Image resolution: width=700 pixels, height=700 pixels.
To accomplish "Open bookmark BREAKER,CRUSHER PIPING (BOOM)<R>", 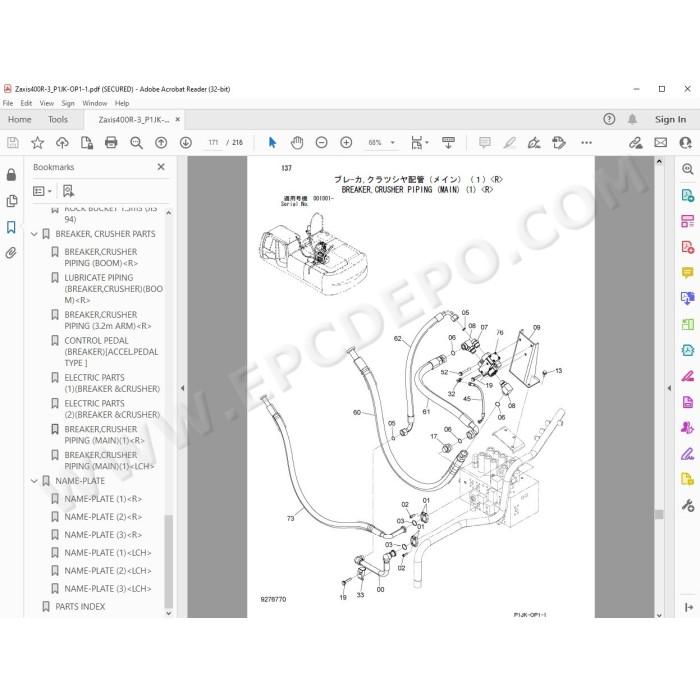I will (x=101, y=257).
